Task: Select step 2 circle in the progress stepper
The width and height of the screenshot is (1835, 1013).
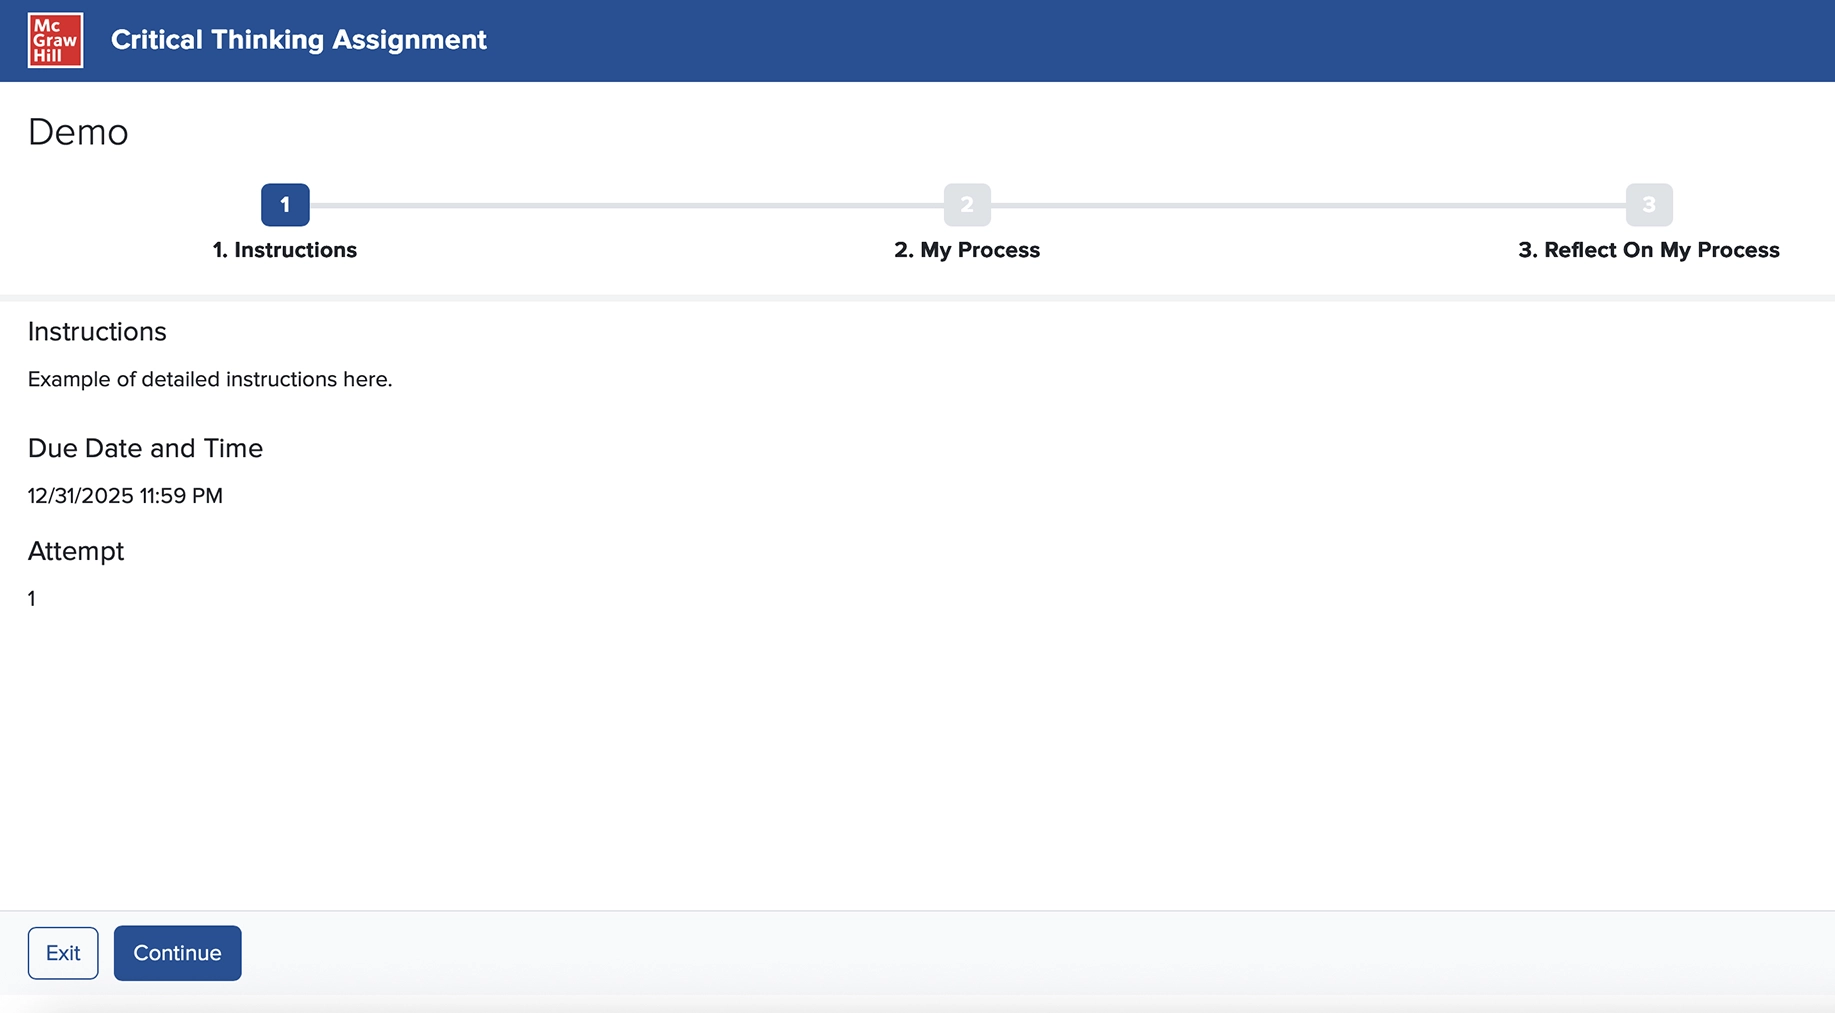Action: point(966,204)
